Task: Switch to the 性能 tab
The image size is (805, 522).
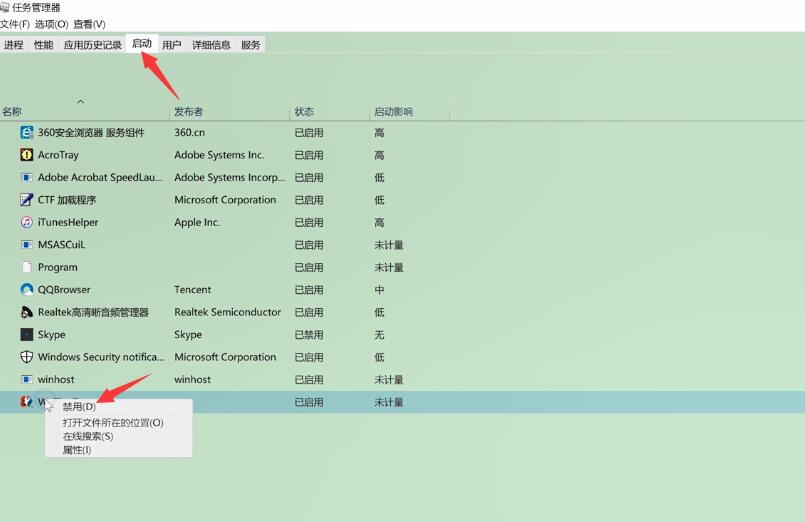Action: point(44,45)
